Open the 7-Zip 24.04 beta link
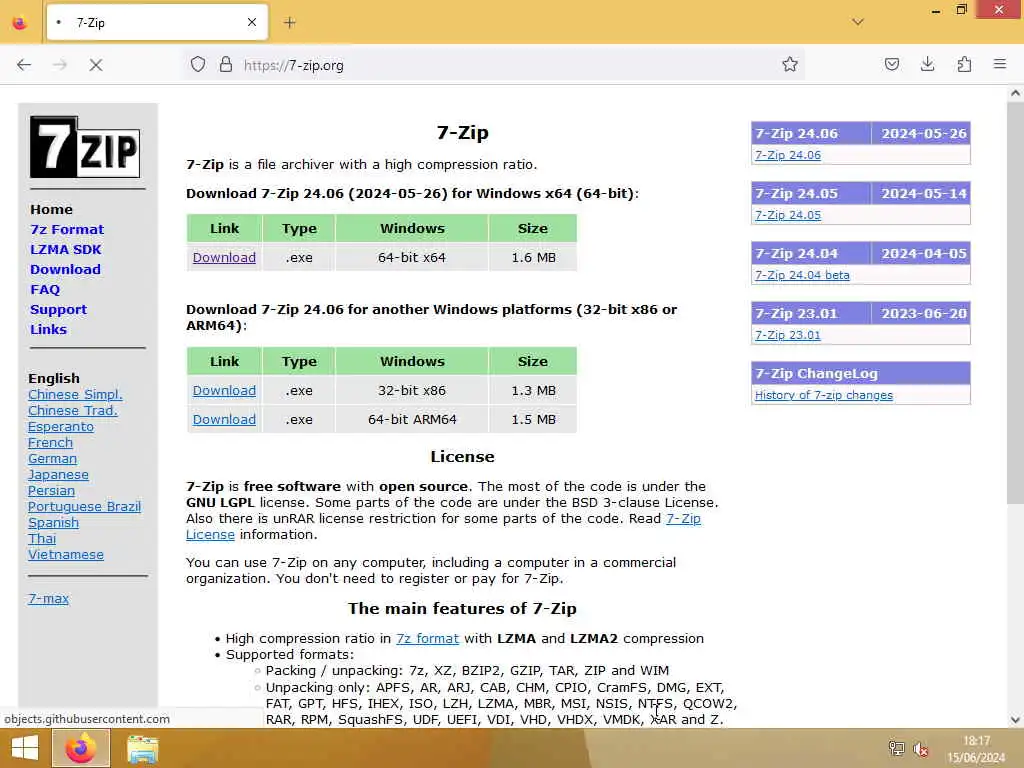This screenshot has width=1024, height=768. (x=802, y=276)
